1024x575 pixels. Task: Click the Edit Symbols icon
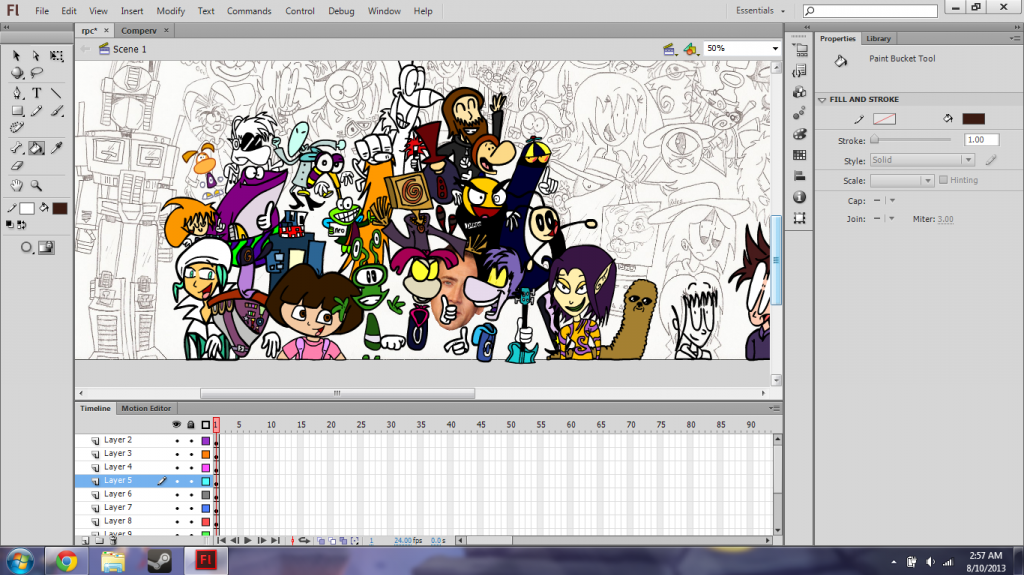tap(691, 49)
